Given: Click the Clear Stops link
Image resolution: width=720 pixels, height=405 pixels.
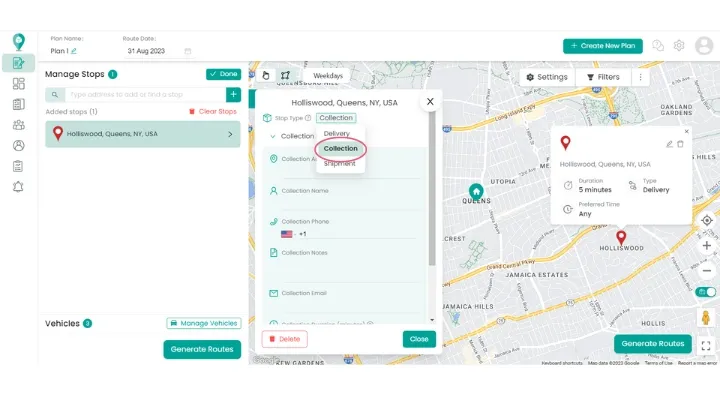Looking at the screenshot, I should [x=213, y=112].
